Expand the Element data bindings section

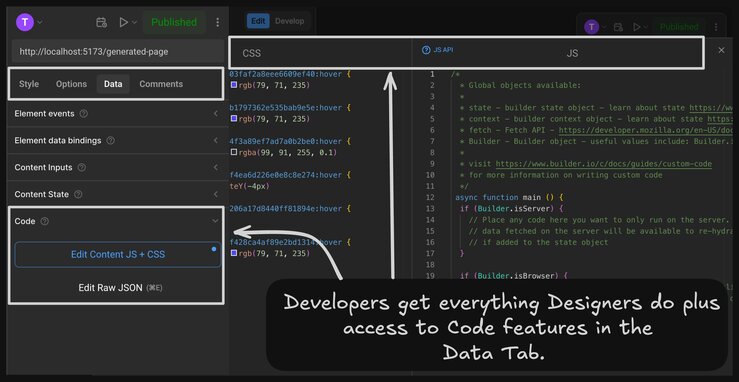point(216,140)
